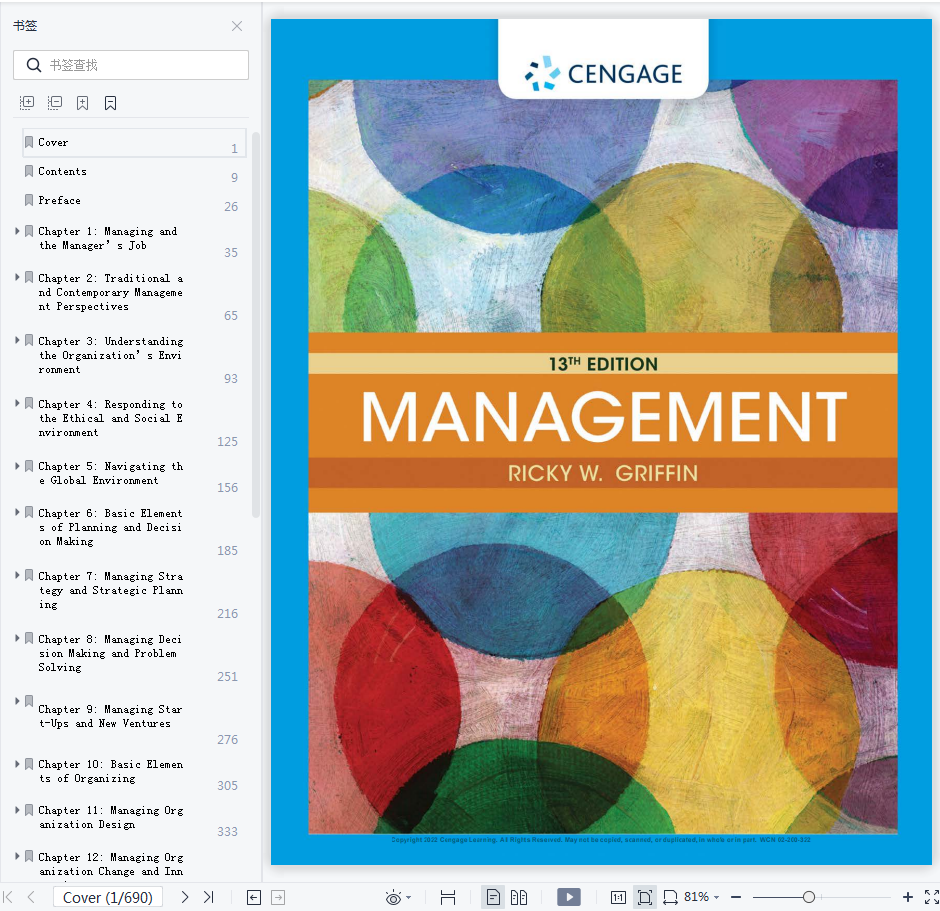Click the magnifier icon in bookmark search
The width and height of the screenshot is (940, 911).
click(x=34, y=65)
